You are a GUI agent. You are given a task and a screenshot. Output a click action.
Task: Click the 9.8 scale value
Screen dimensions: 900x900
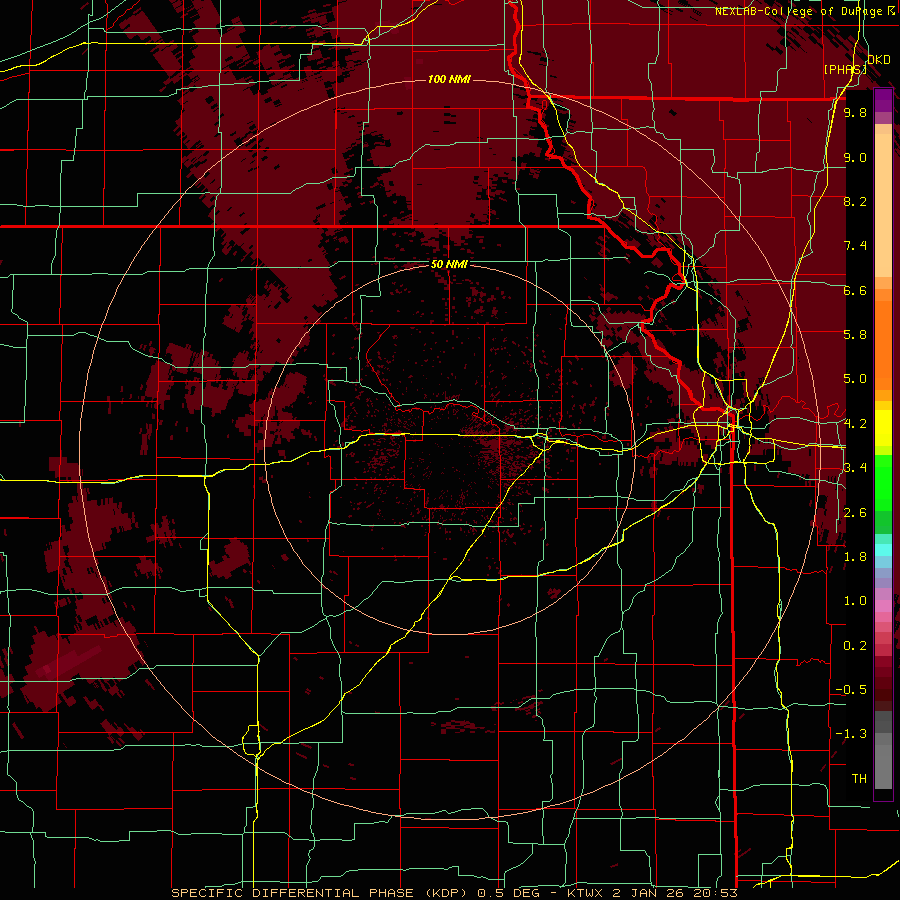pos(855,112)
